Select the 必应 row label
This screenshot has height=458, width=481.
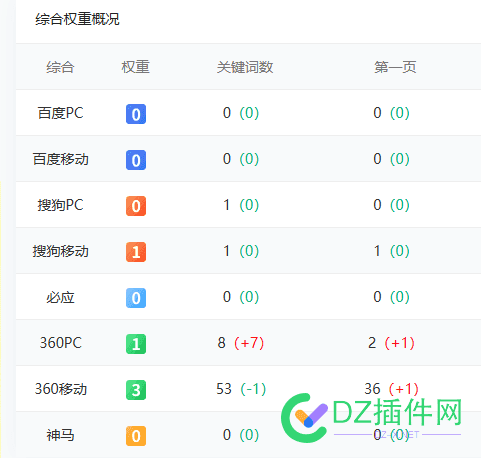pyautogui.click(x=60, y=297)
